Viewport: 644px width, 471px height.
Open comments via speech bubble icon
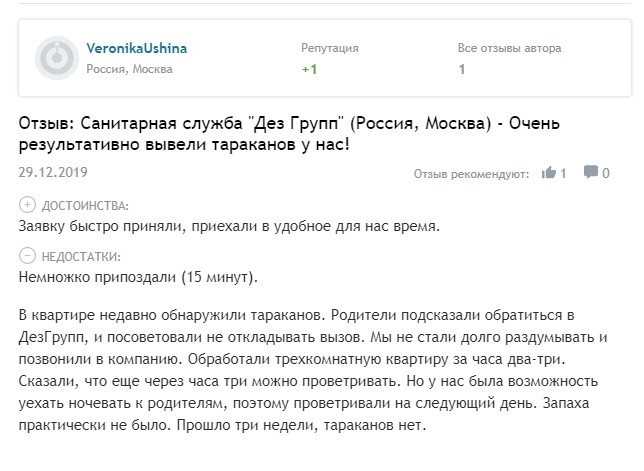tap(591, 173)
